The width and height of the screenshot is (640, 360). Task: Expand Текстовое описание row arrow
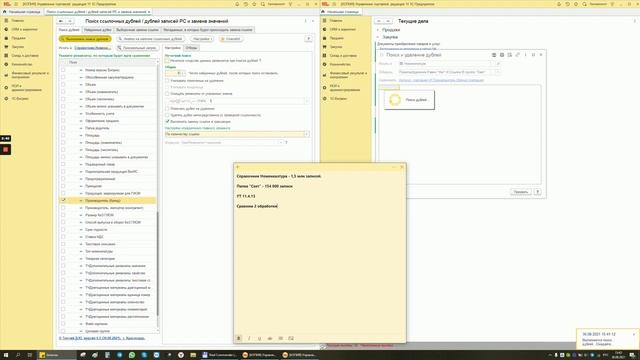click(x=81, y=244)
